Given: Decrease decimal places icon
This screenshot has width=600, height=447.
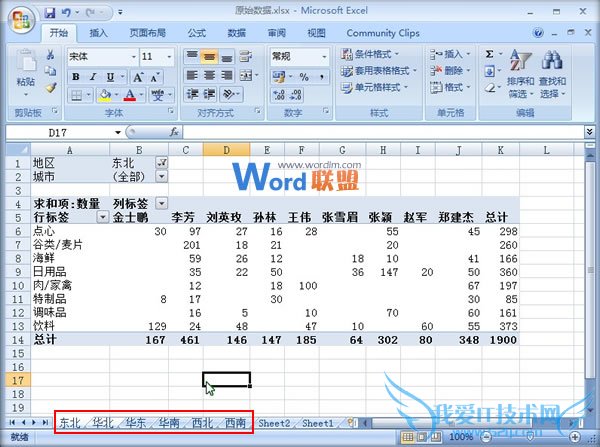Looking at the screenshot, I should click(x=296, y=95).
